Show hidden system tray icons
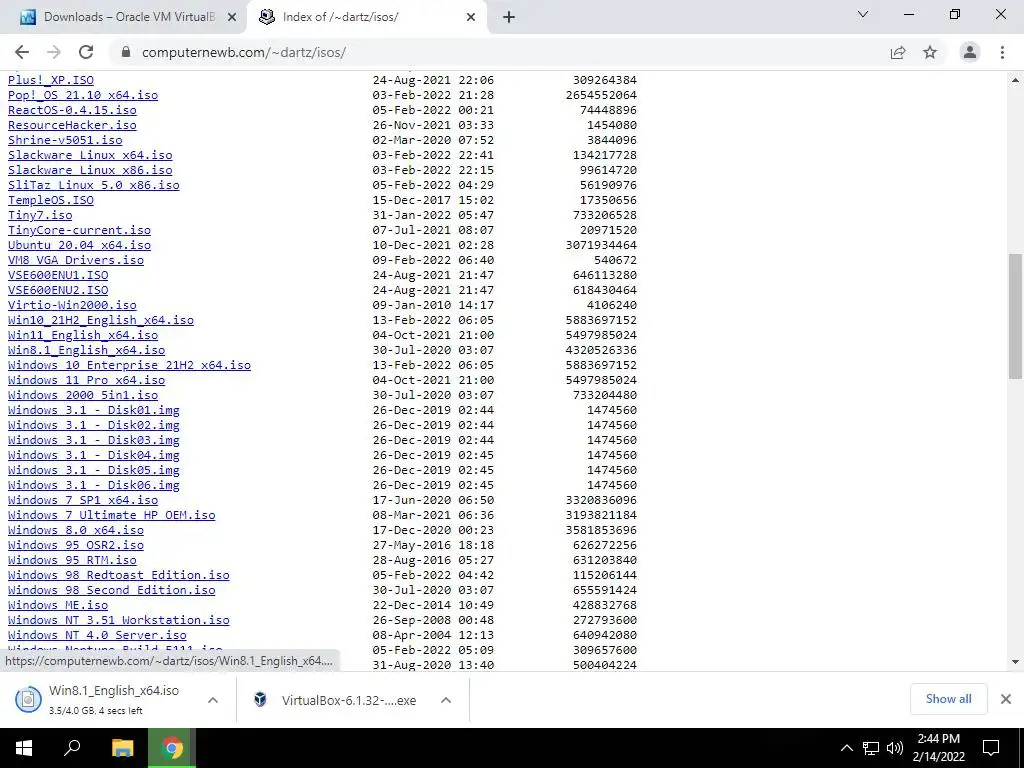Image resolution: width=1024 pixels, height=768 pixels. point(846,748)
